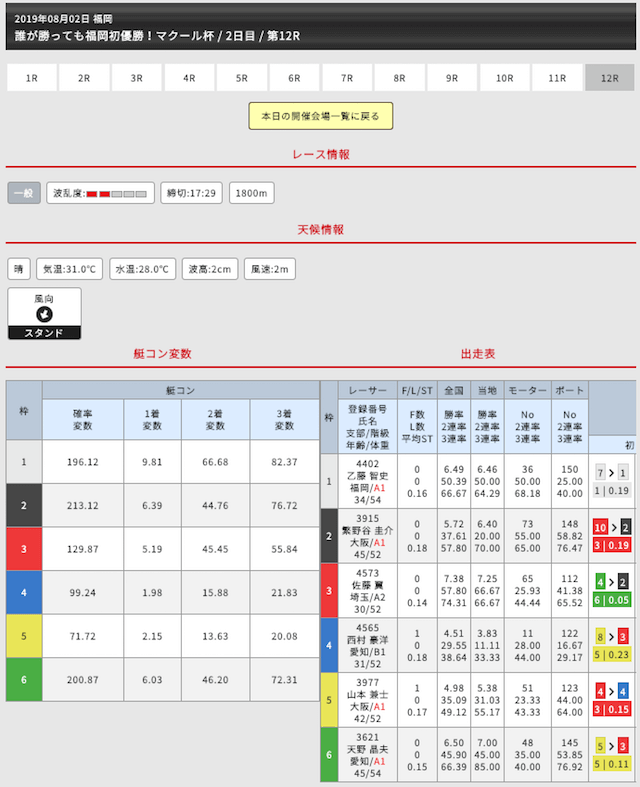Click the 気温:31.0℃ tag

click(69, 269)
